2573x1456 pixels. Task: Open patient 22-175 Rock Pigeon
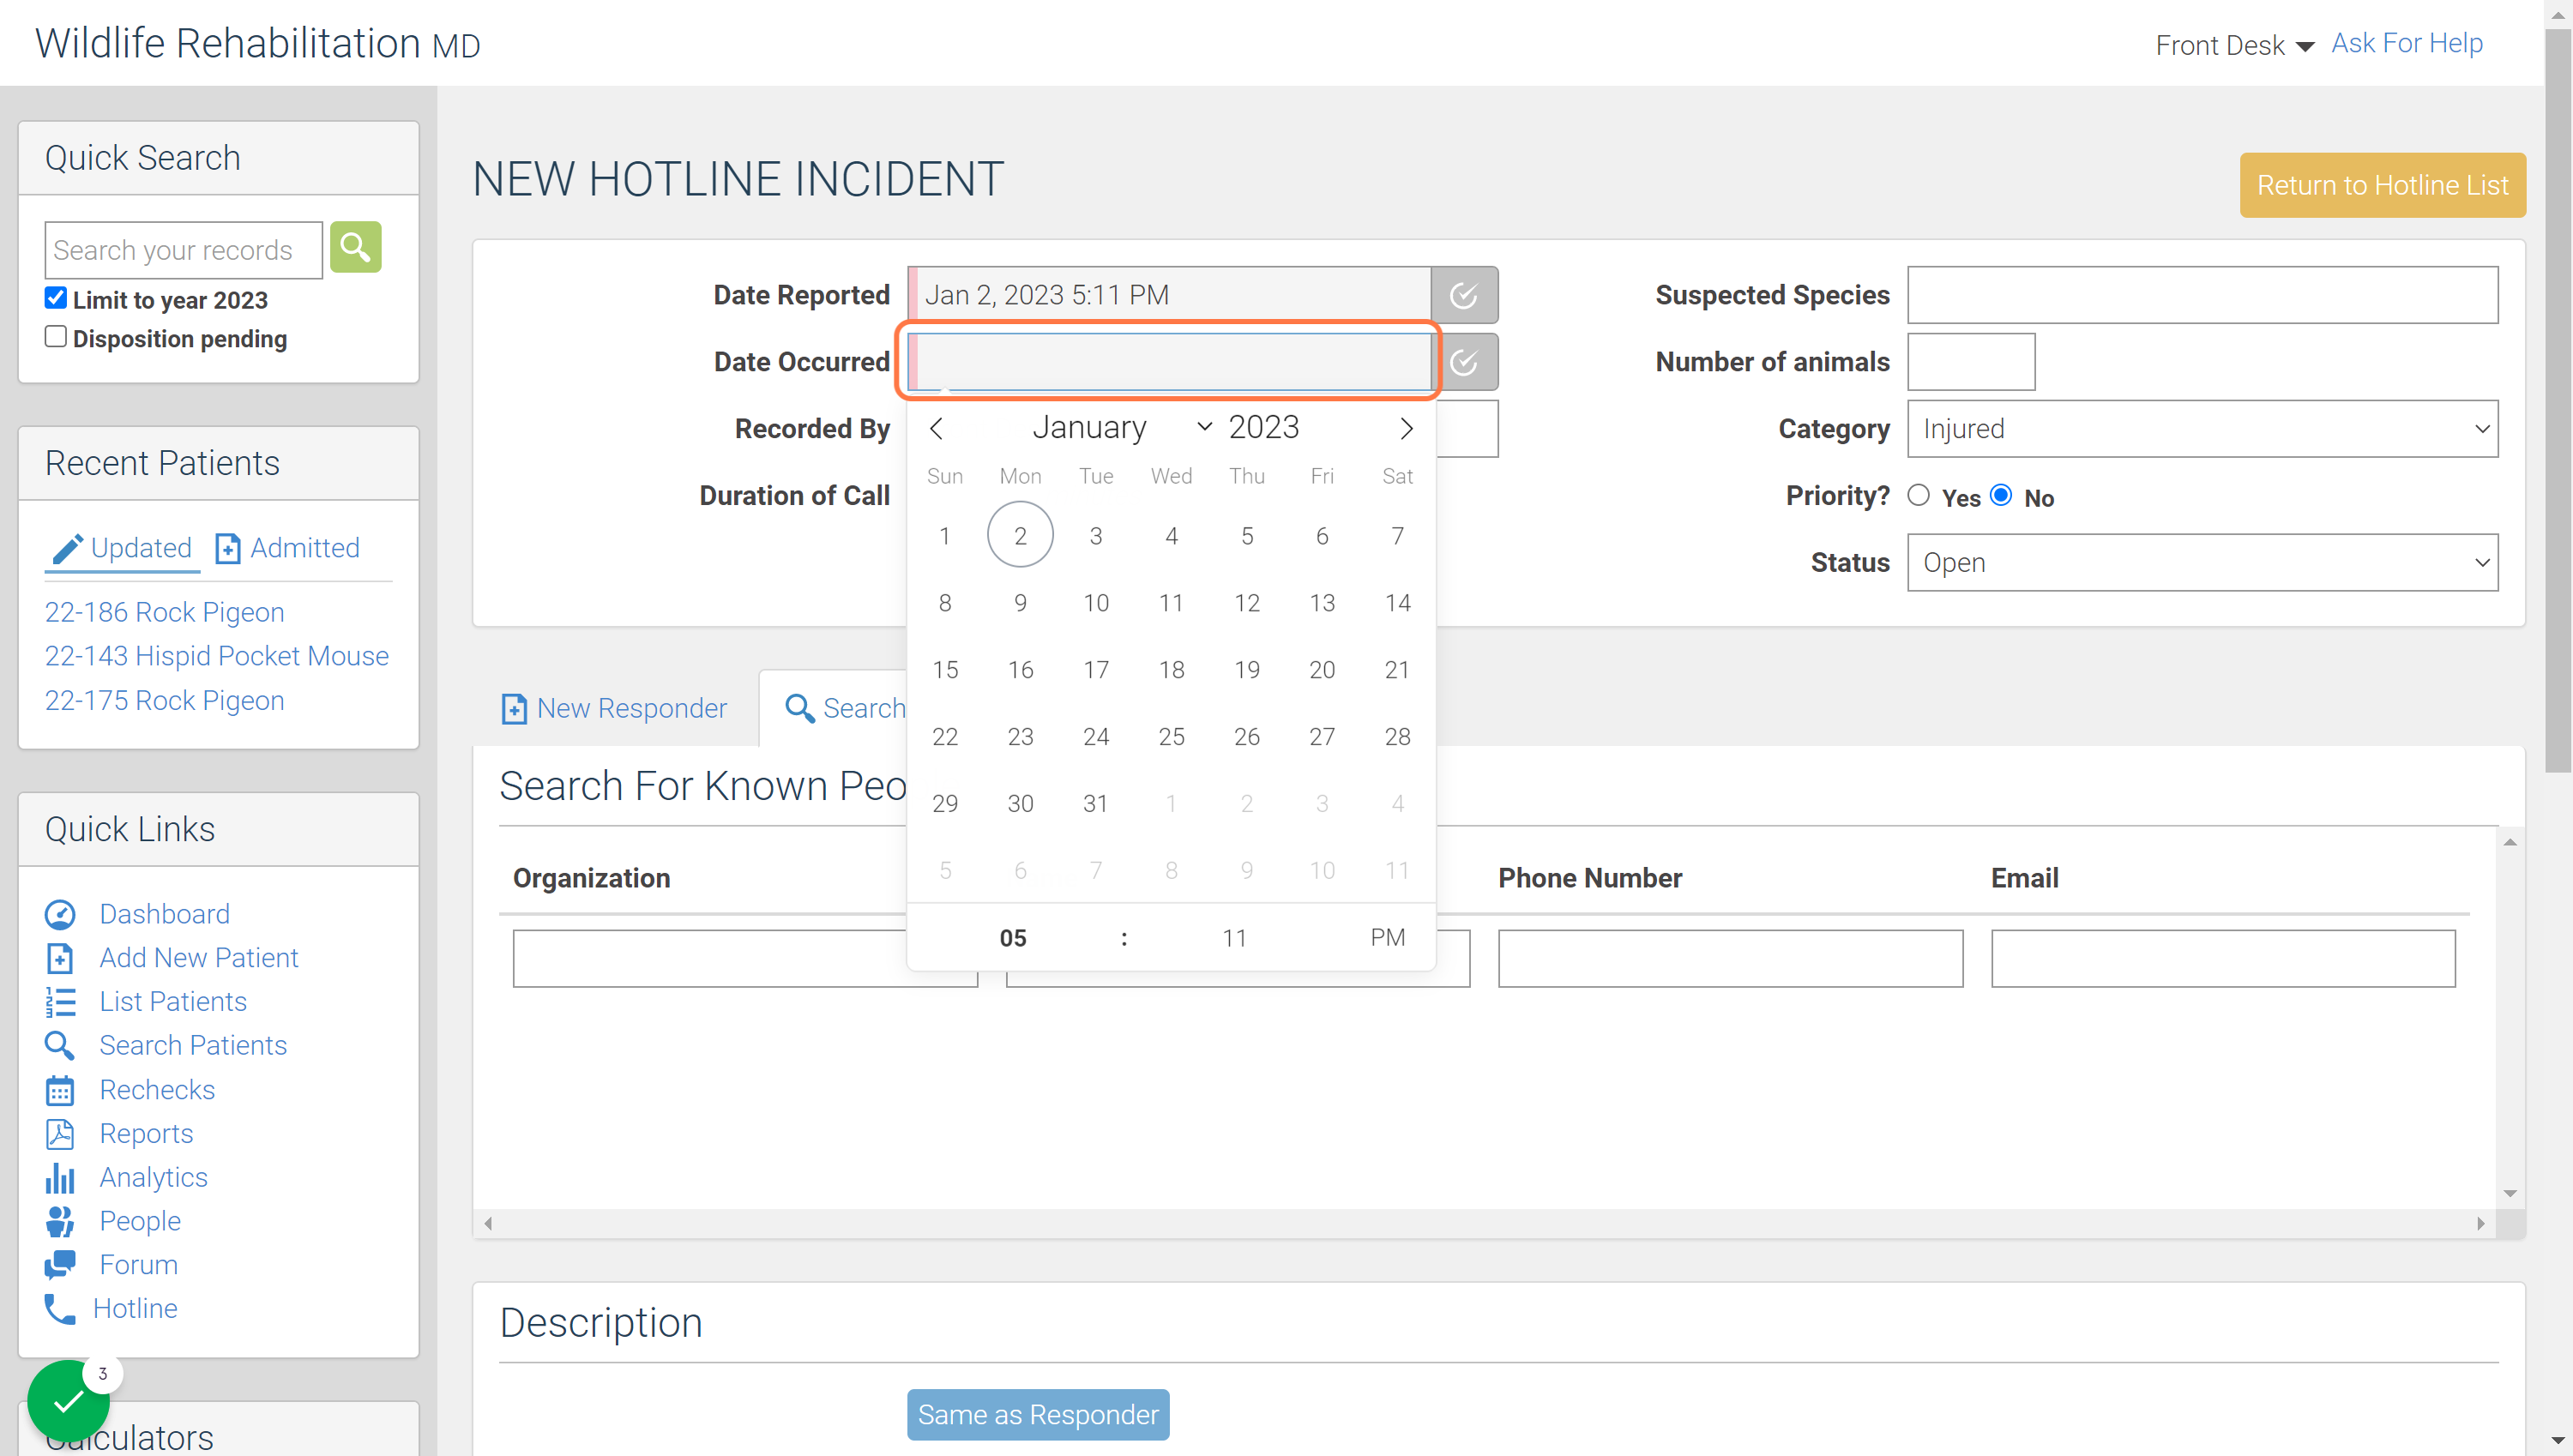(165, 700)
